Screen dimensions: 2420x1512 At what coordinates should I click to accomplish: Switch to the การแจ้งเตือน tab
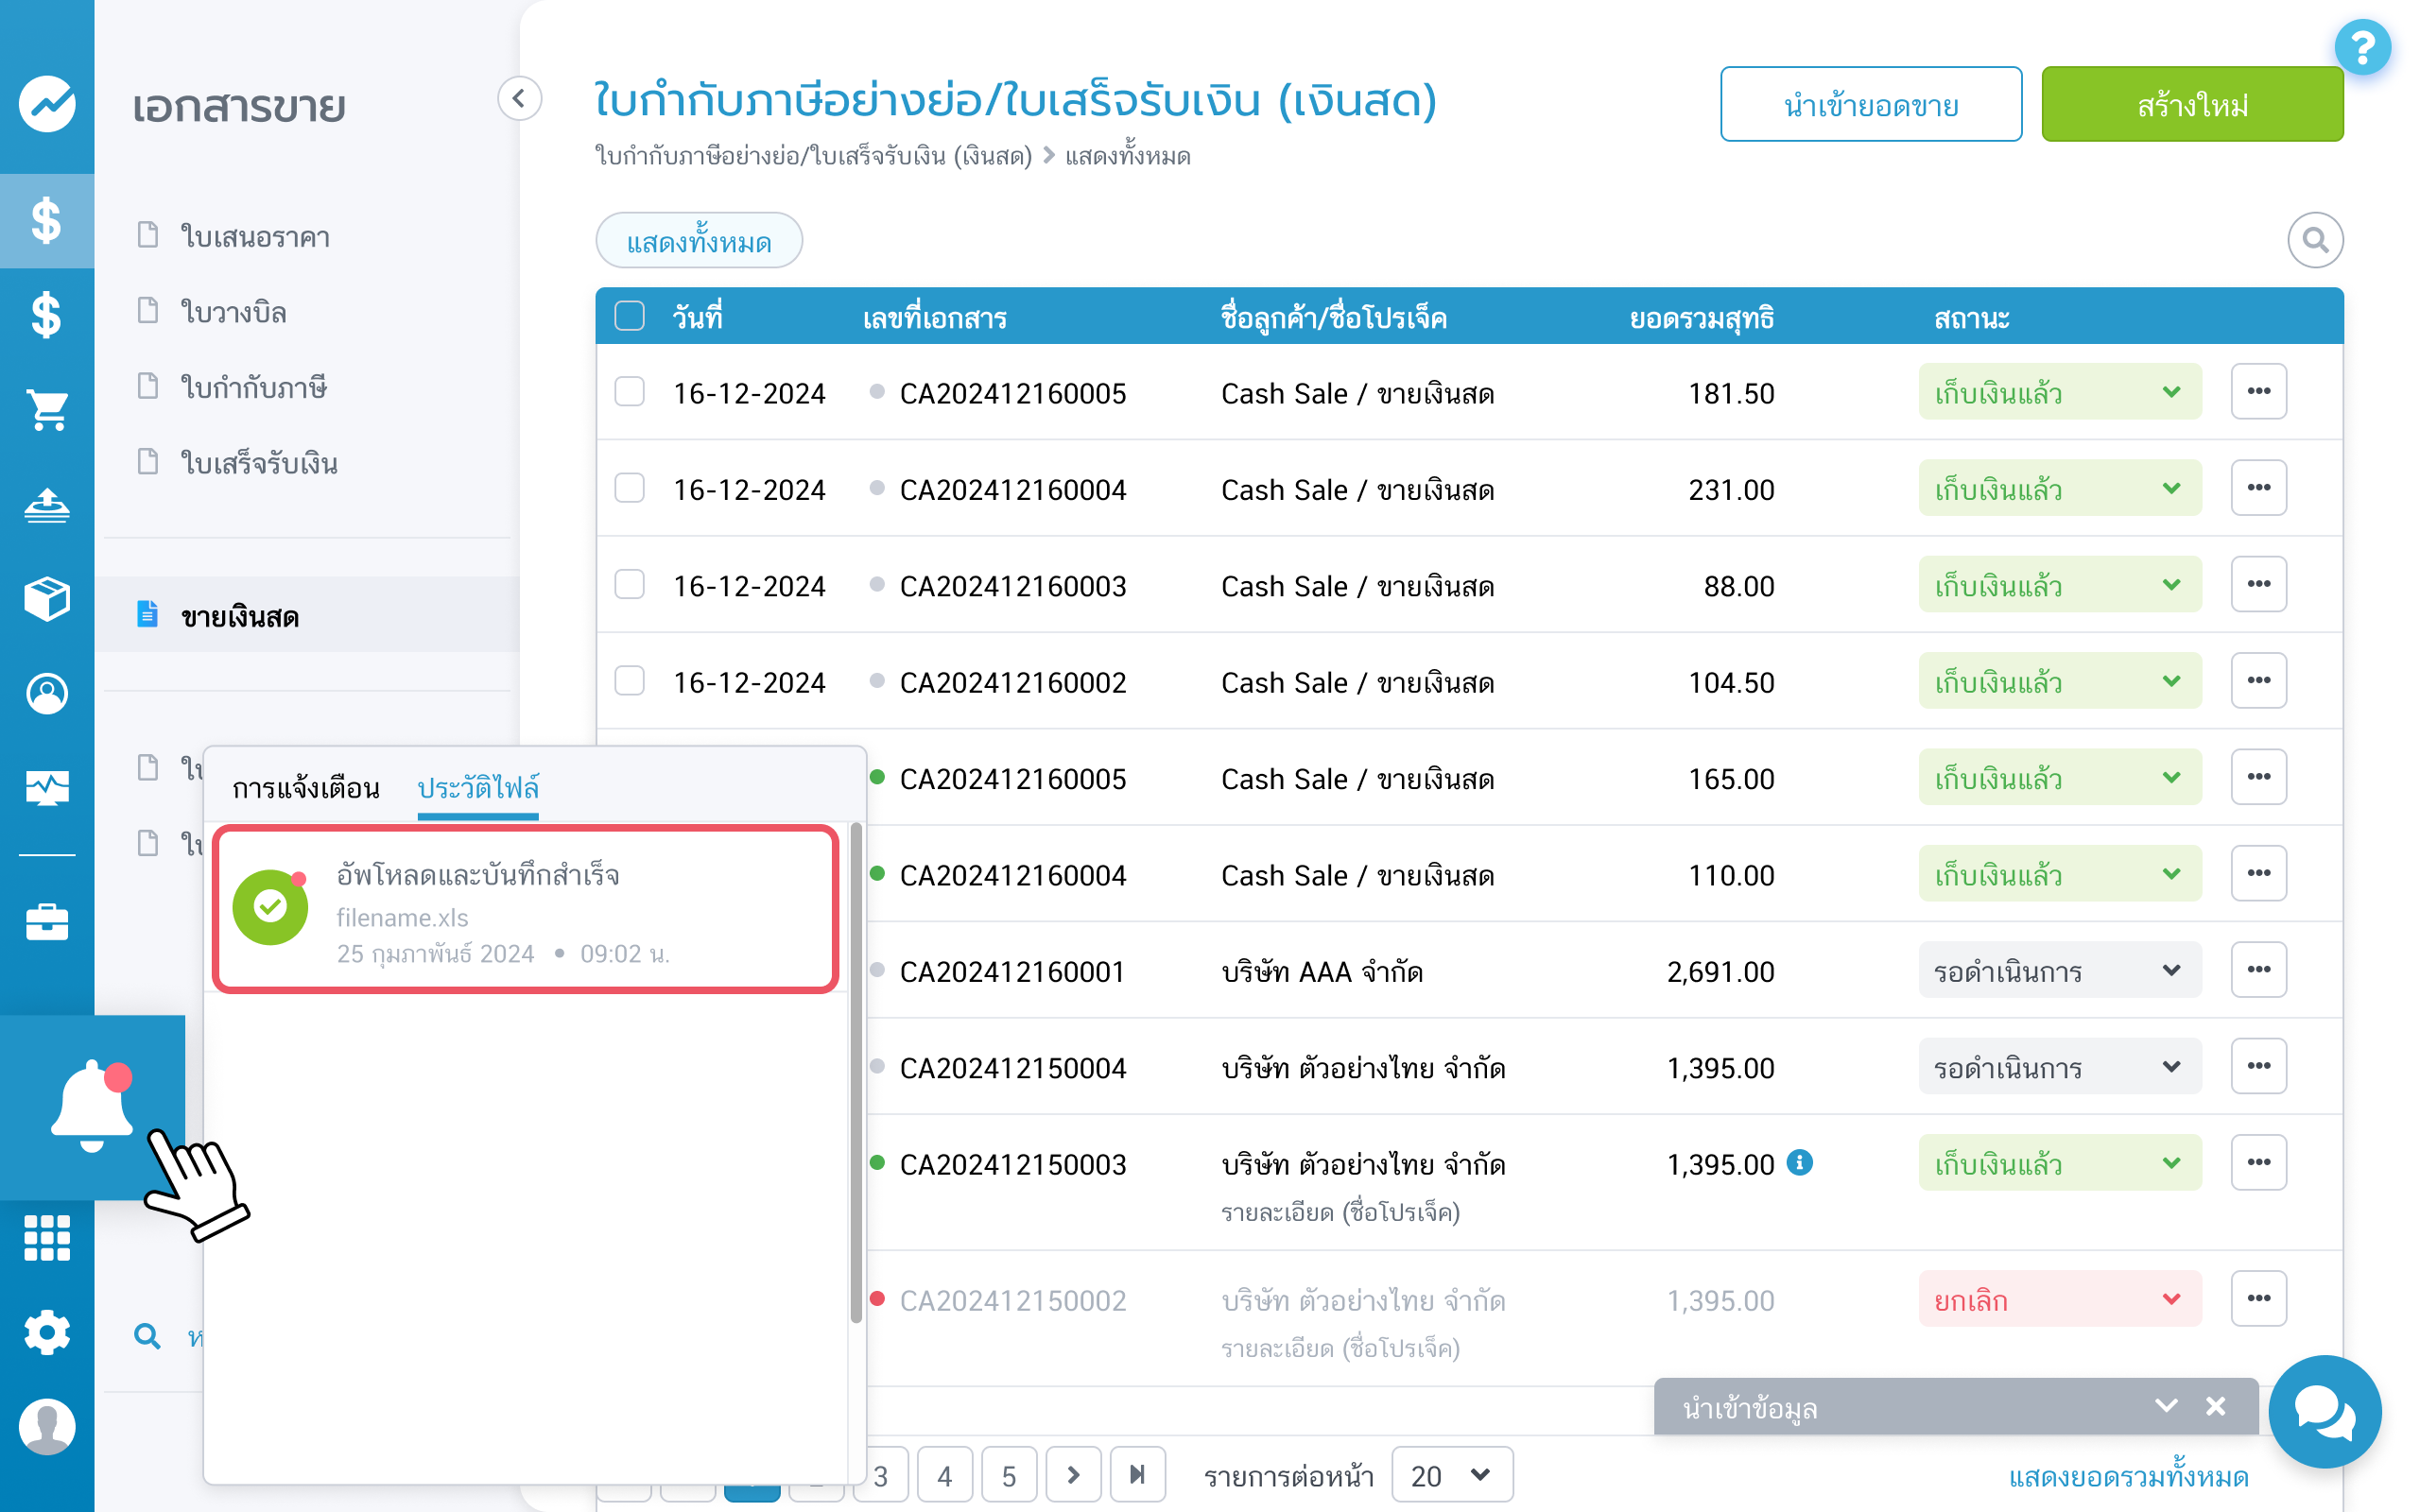(x=306, y=788)
